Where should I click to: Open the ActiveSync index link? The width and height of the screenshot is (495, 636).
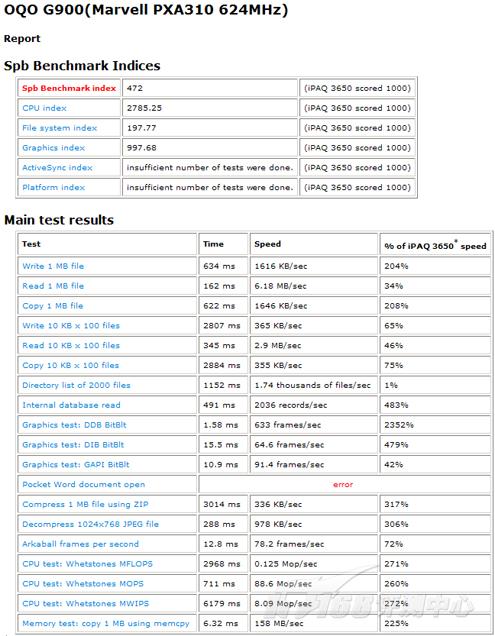[57, 168]
